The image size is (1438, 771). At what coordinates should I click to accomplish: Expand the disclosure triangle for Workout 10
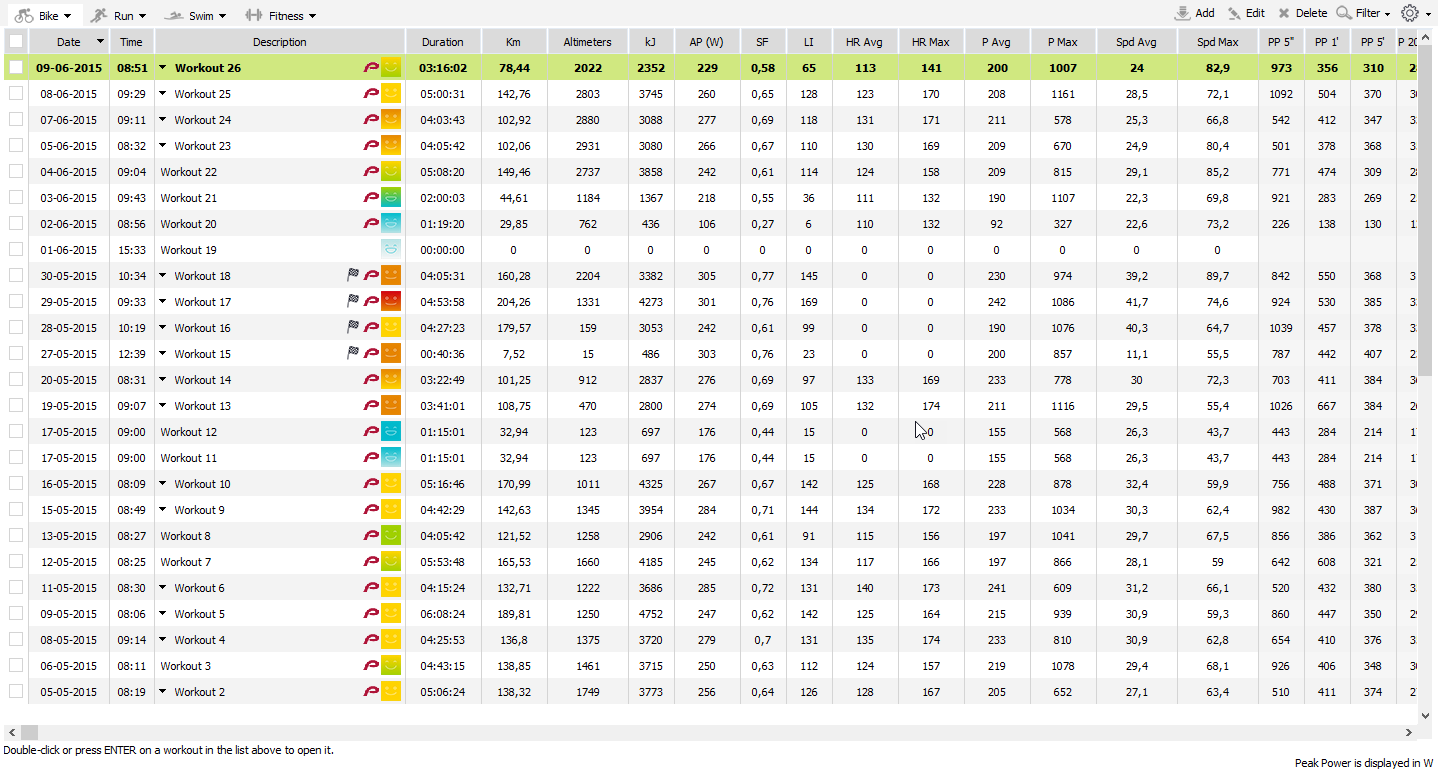coord(163,484)
